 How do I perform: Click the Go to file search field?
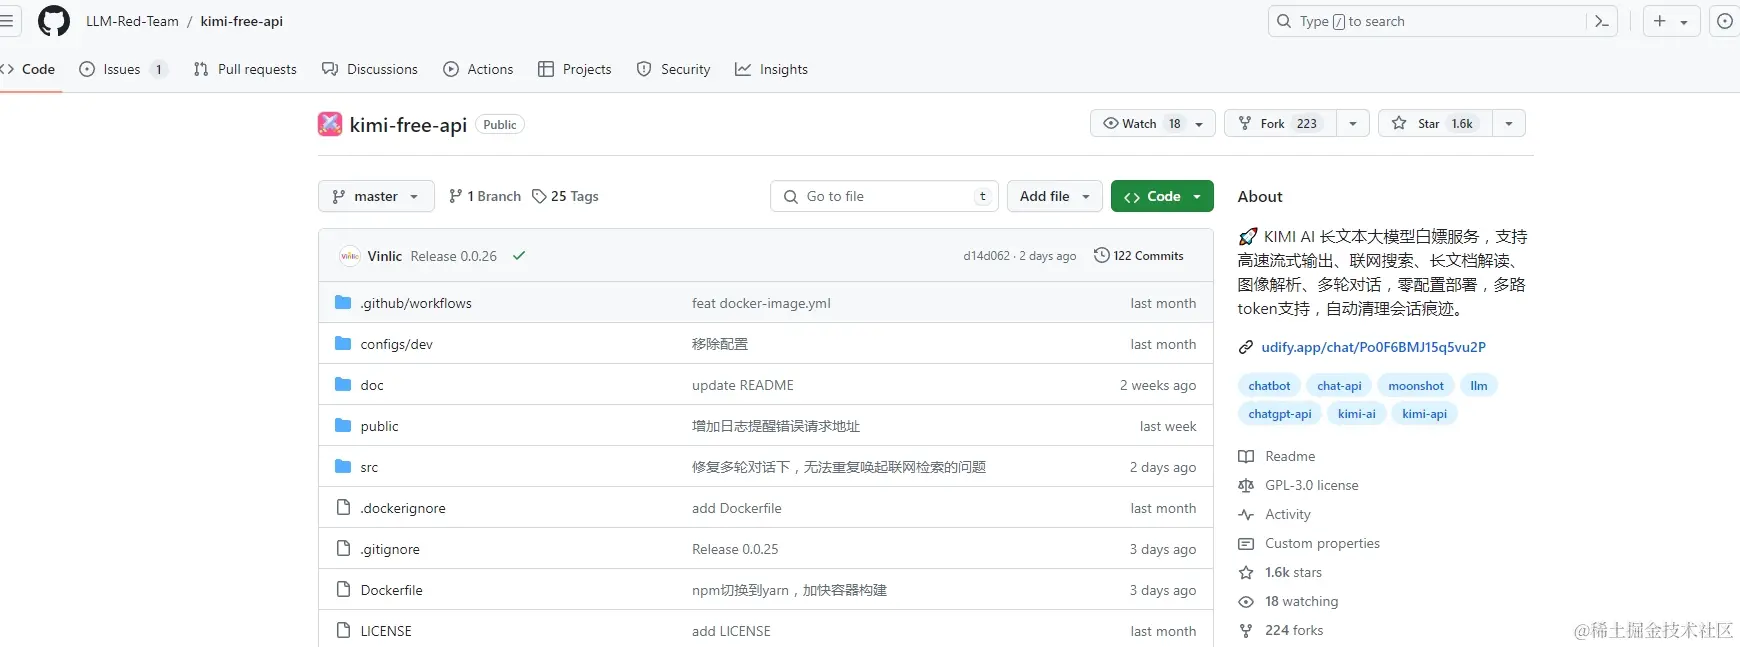[x=885, y=196]
